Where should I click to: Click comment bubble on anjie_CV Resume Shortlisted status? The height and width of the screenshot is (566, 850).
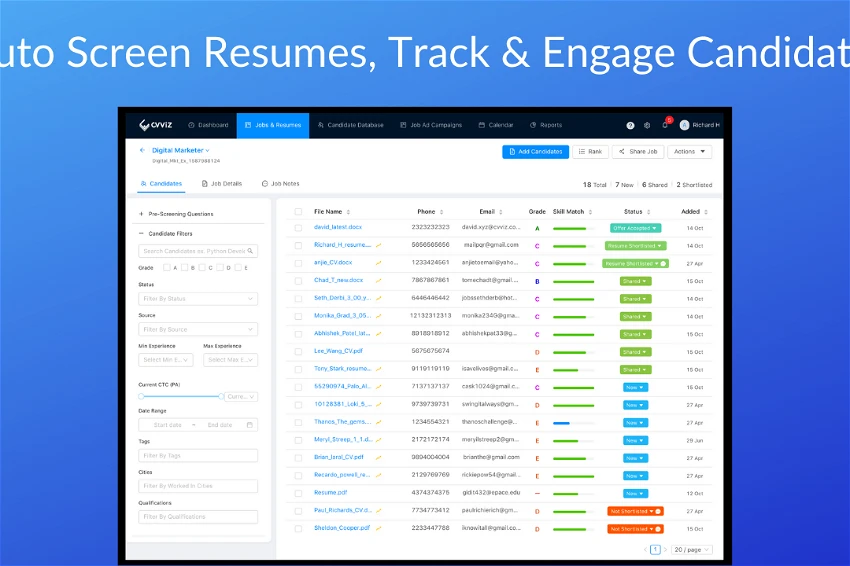click(663, 263)
